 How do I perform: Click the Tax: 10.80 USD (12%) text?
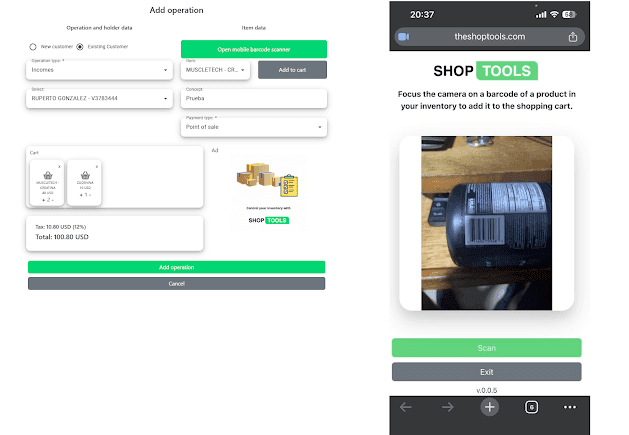click(x=61, y=227)
